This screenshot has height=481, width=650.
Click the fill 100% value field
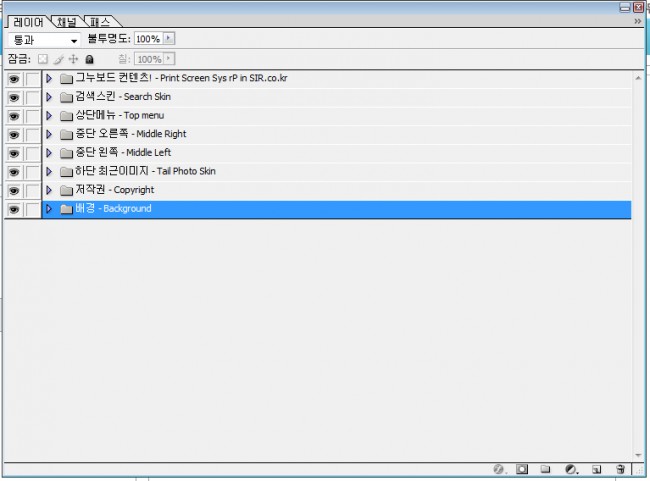pos(148,58)
